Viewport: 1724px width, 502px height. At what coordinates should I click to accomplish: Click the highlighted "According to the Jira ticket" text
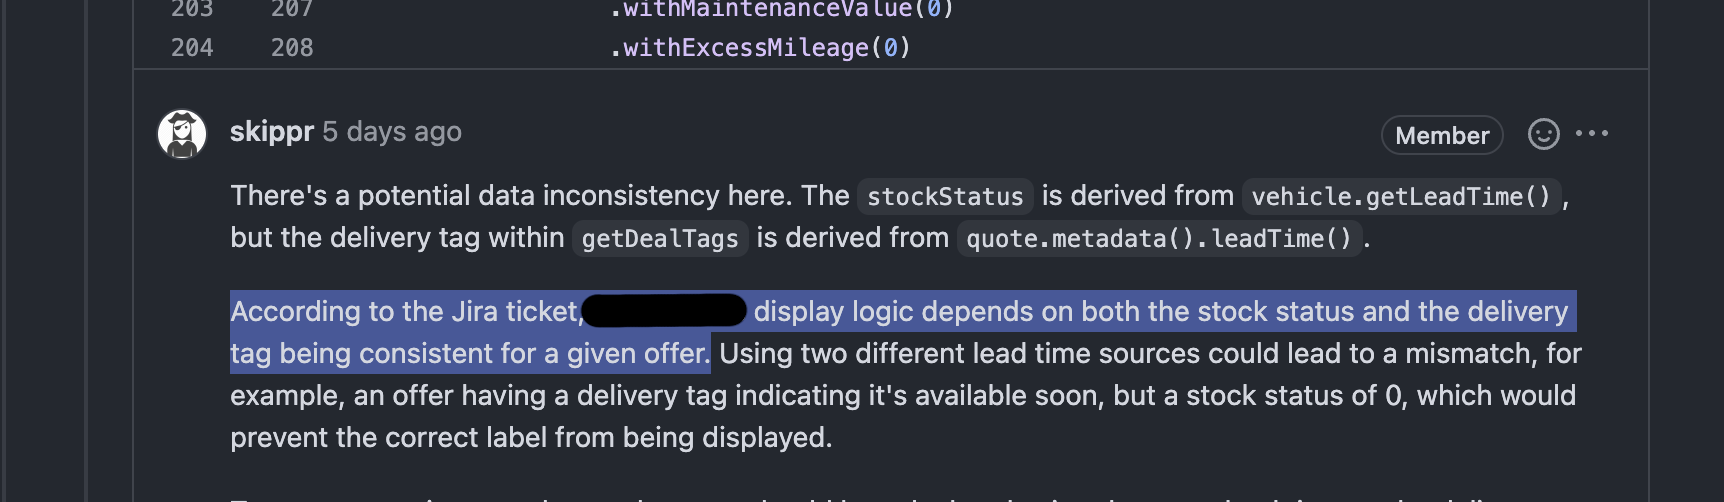coord(405,312)
